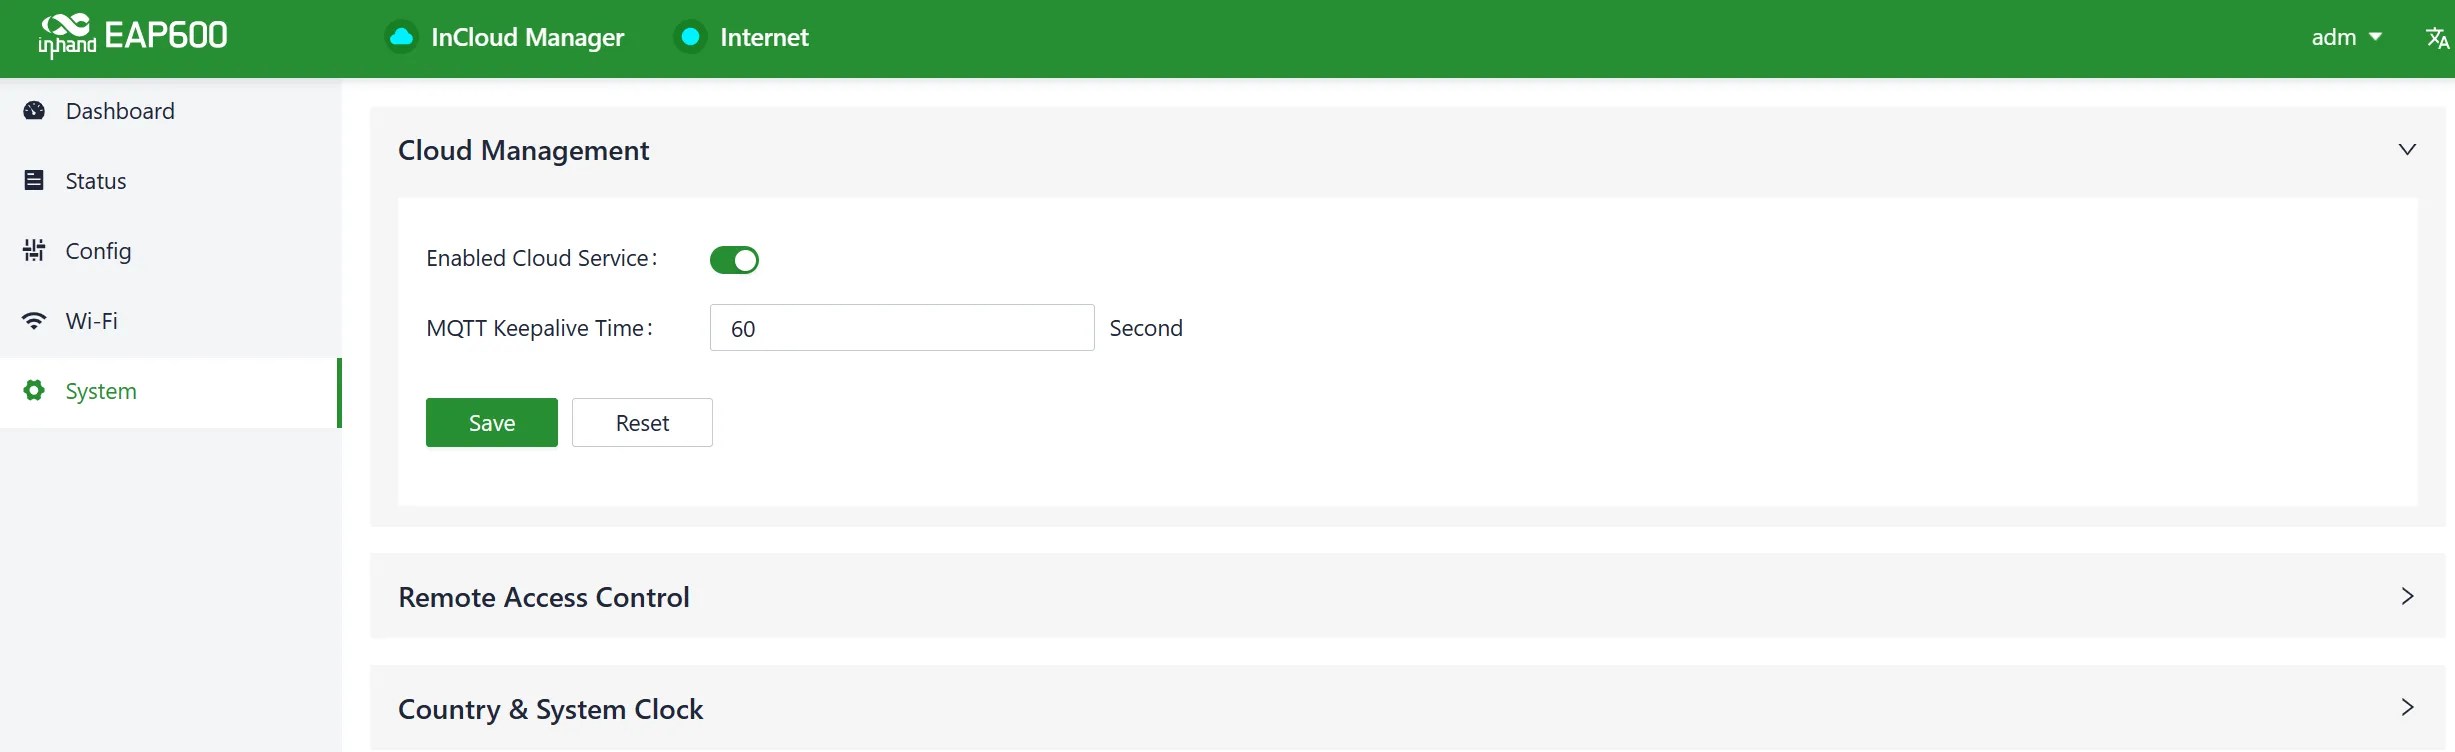Click the Status list icon

[34, 180]
